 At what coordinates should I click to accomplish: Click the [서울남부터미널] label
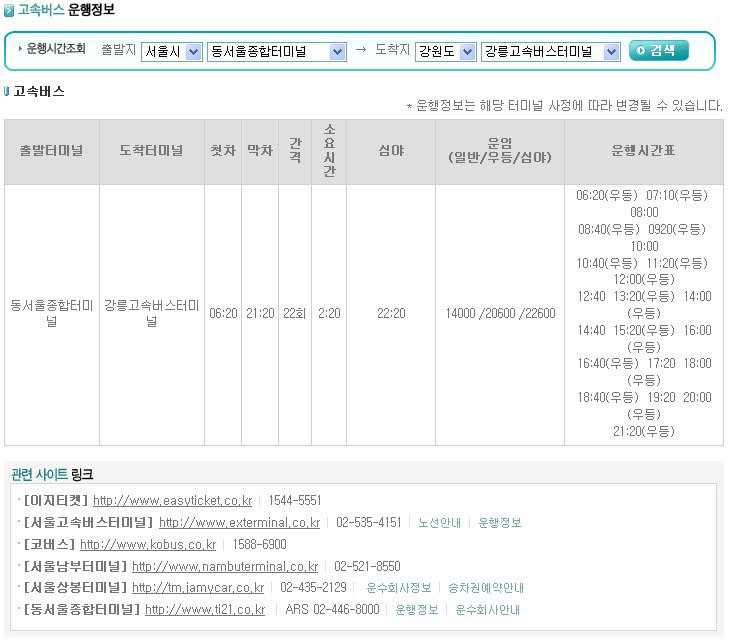click(75, 566)
